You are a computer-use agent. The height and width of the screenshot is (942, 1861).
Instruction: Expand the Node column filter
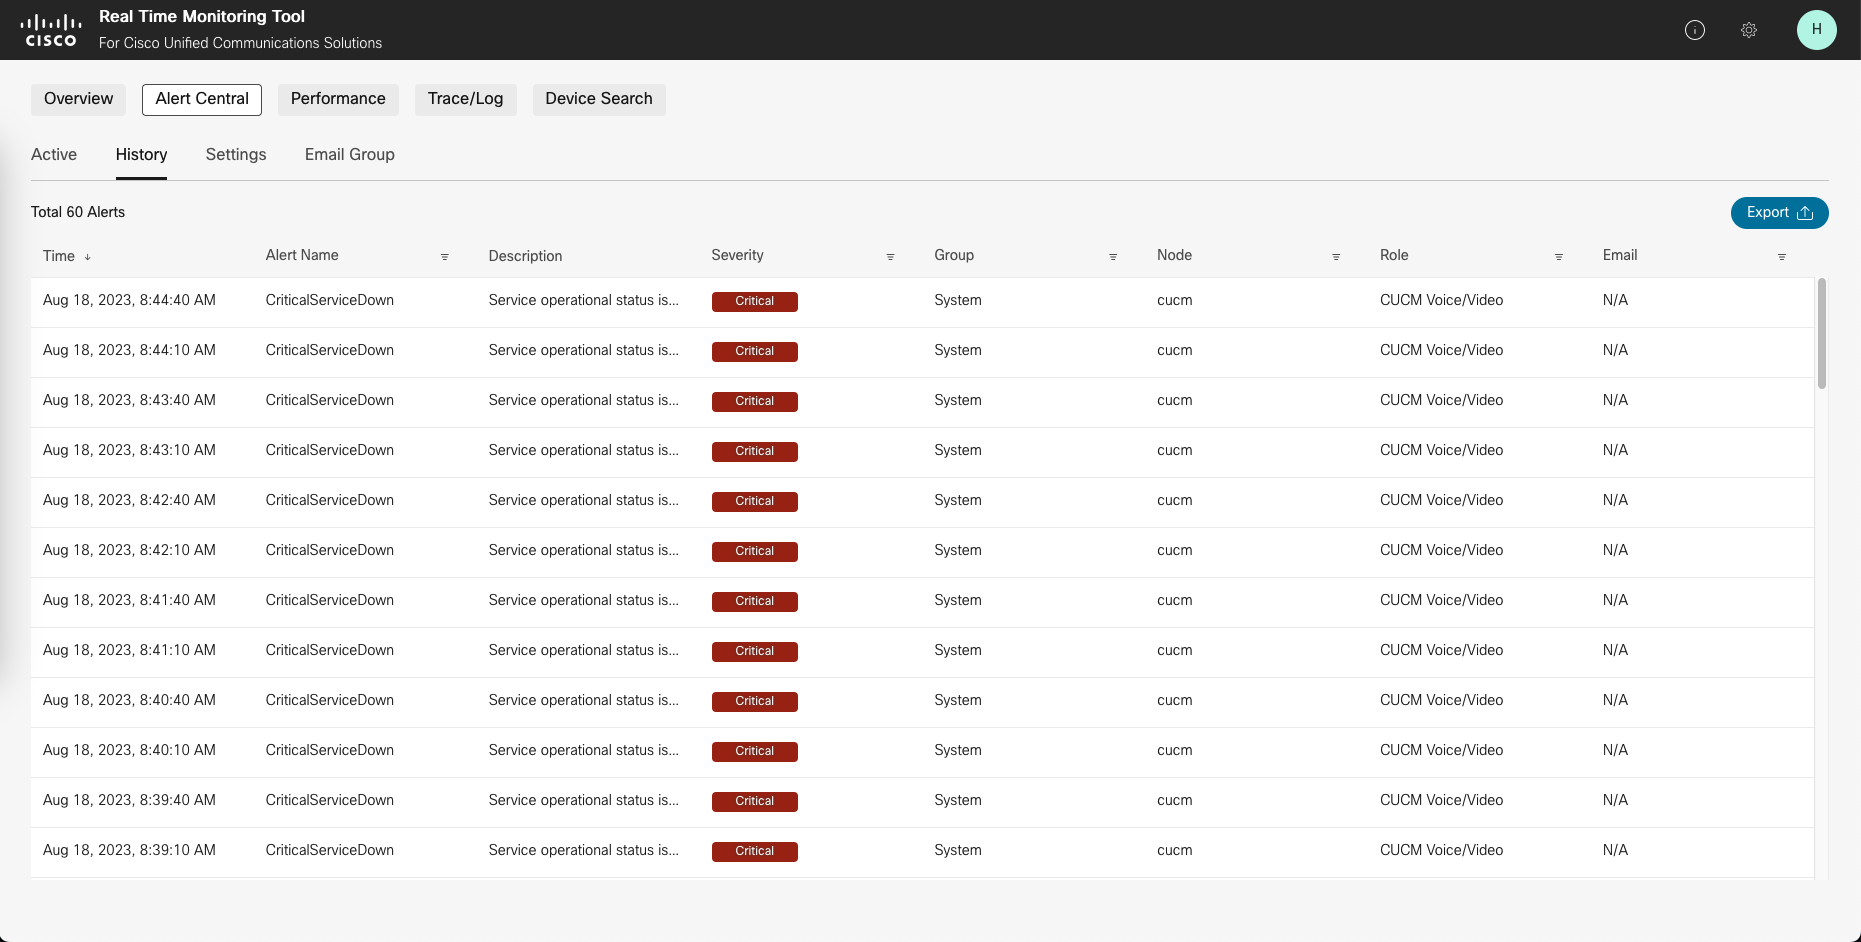[x=1336, y=257]
